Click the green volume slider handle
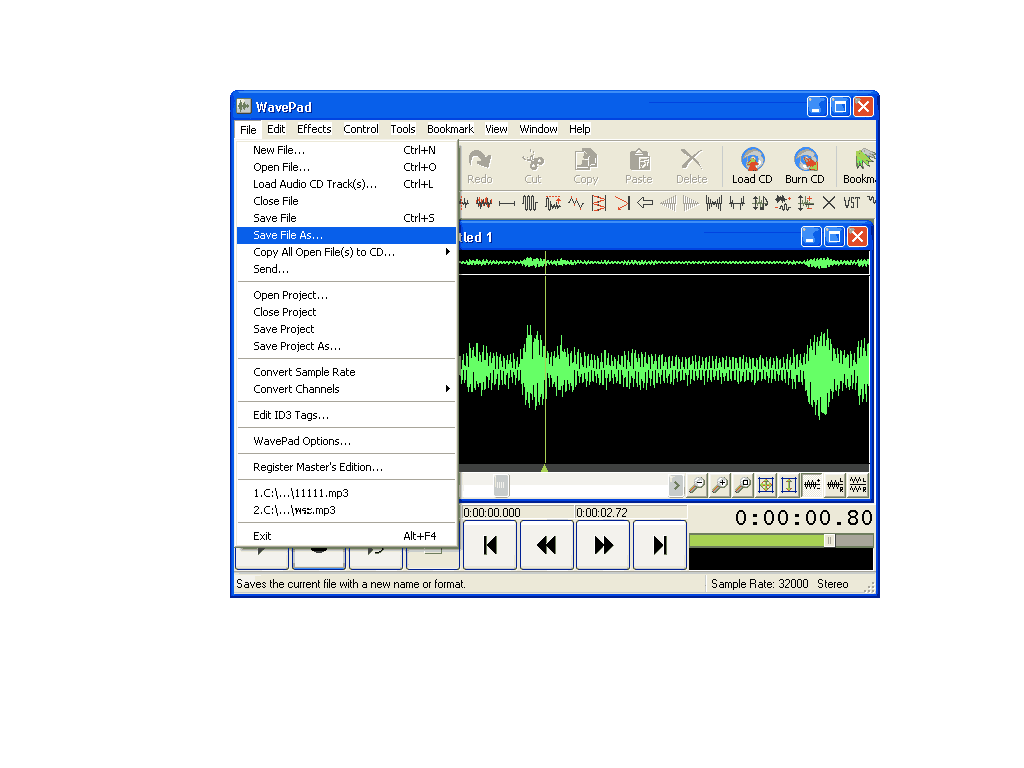The height and width of the screenshot is (768, 1024). click(829, 541)
